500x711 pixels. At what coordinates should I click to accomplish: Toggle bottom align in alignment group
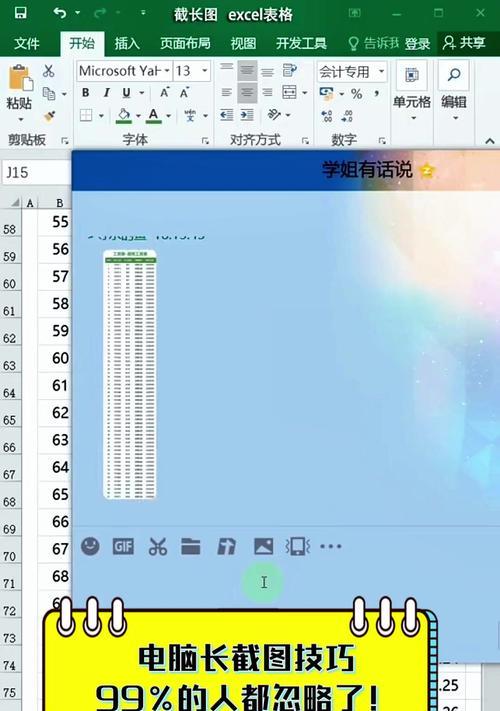[x=267, y=71]
